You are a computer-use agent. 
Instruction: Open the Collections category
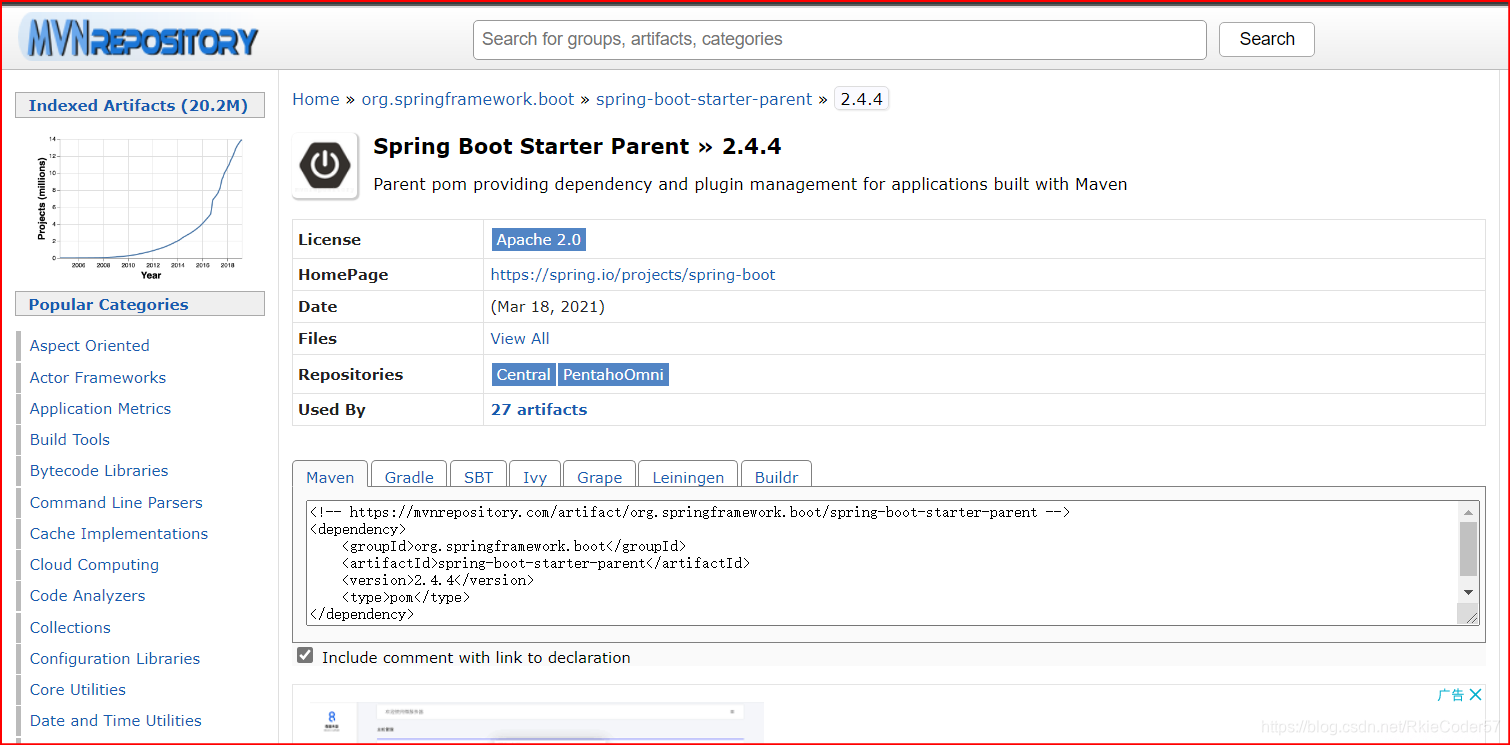(x=70, y=627)
